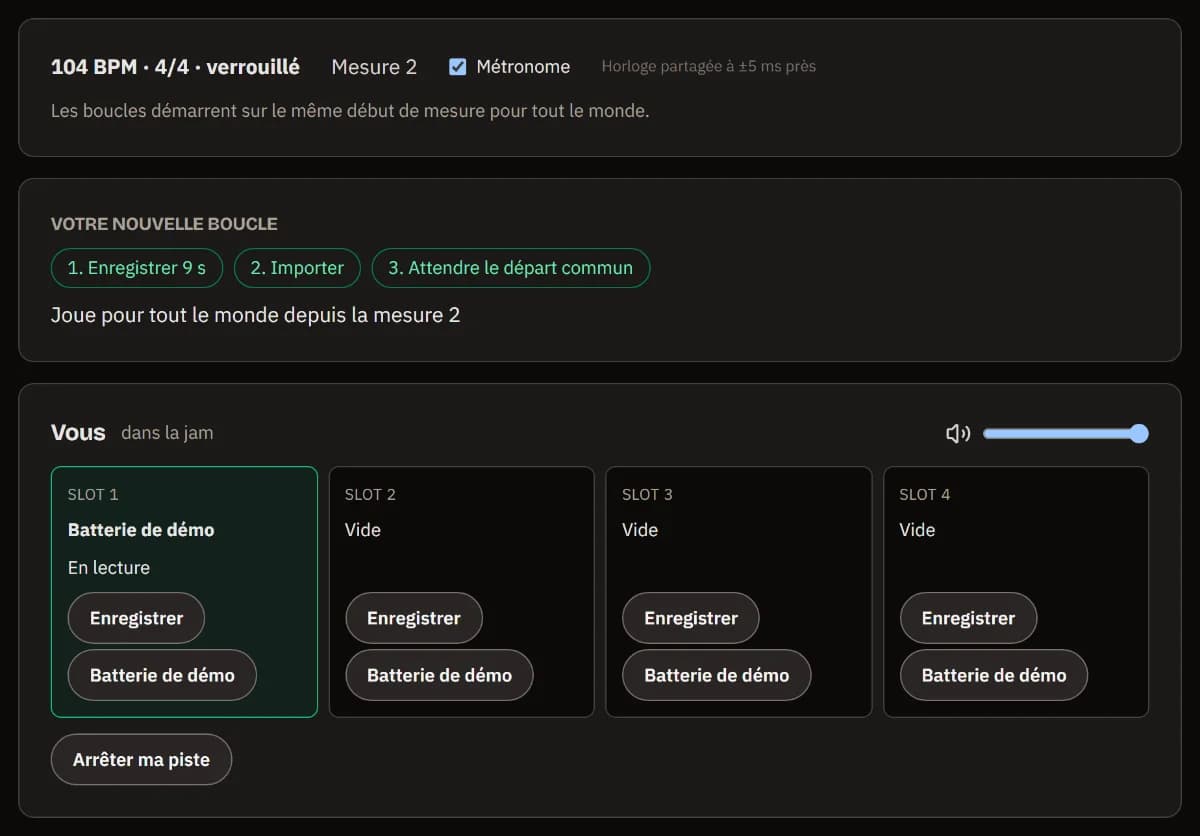1200x836 pixels.
Task: Start recording in Slot 4
Action: click(x=968, y=618)
